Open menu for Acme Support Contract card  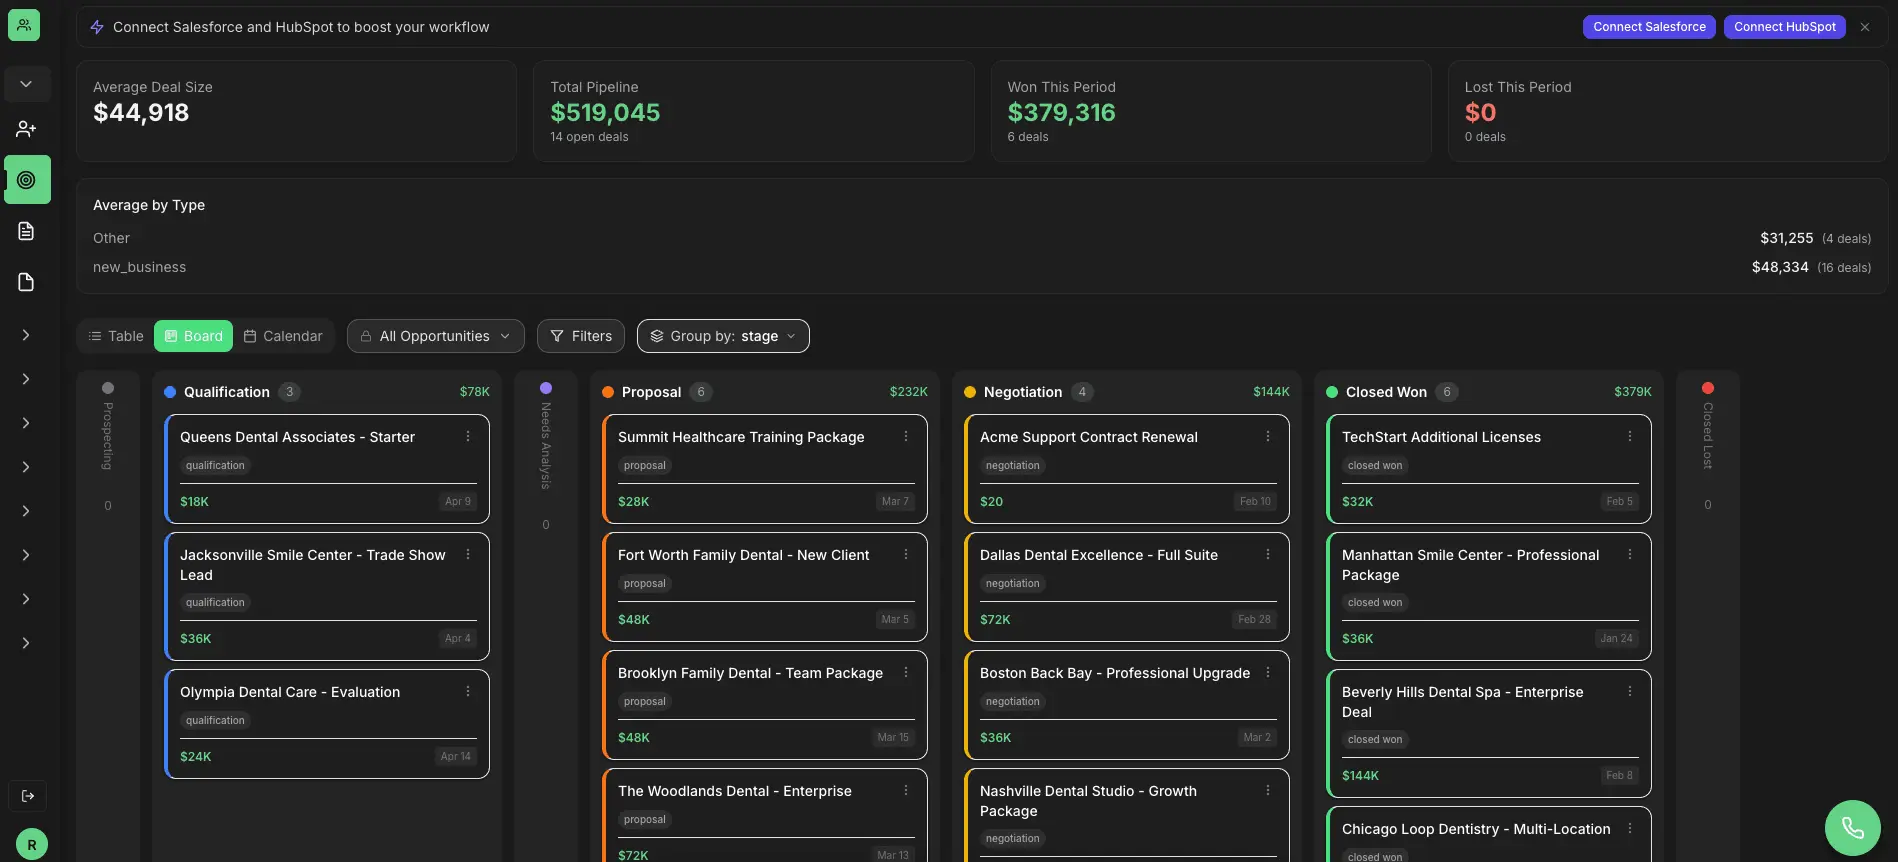(1268, 436)
